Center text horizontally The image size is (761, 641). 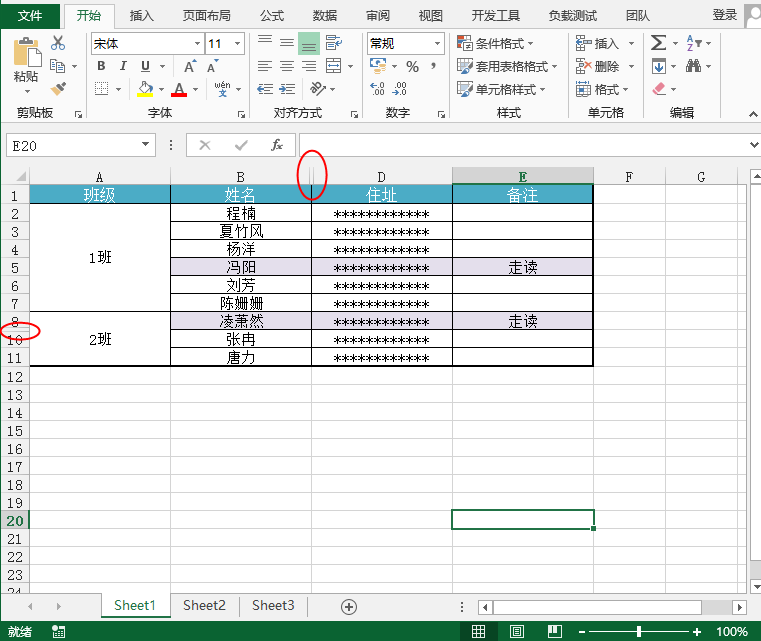coord(287,66)
